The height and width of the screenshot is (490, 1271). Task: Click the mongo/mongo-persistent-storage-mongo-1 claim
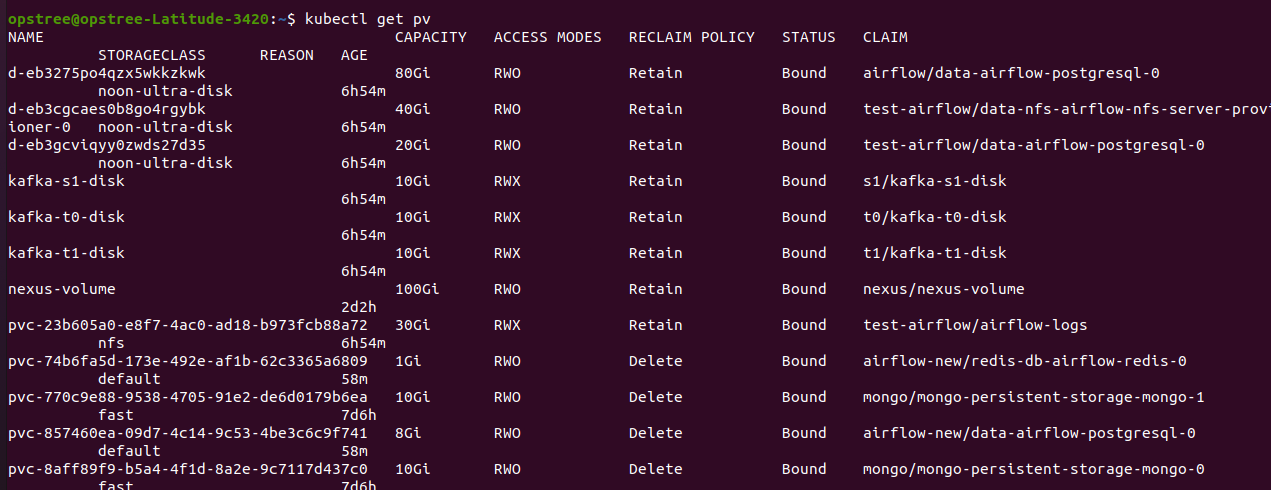[1034, 397]
